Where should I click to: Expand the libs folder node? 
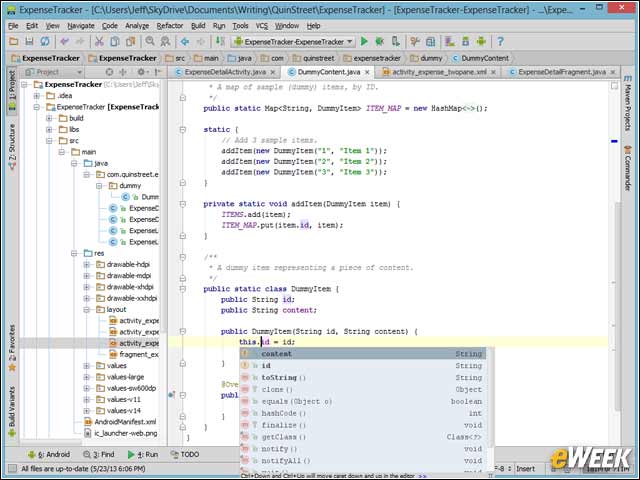coord(49,129)
